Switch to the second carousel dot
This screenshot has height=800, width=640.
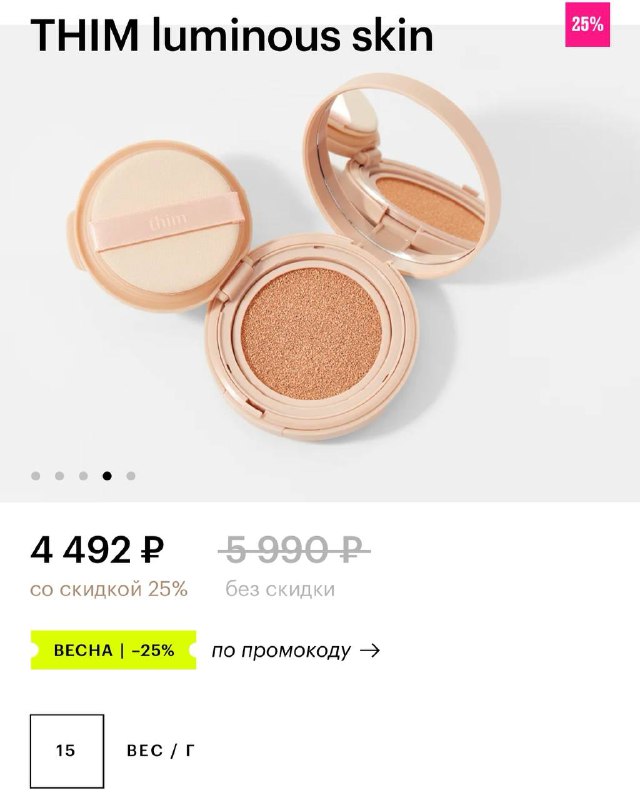coord(60,476)
